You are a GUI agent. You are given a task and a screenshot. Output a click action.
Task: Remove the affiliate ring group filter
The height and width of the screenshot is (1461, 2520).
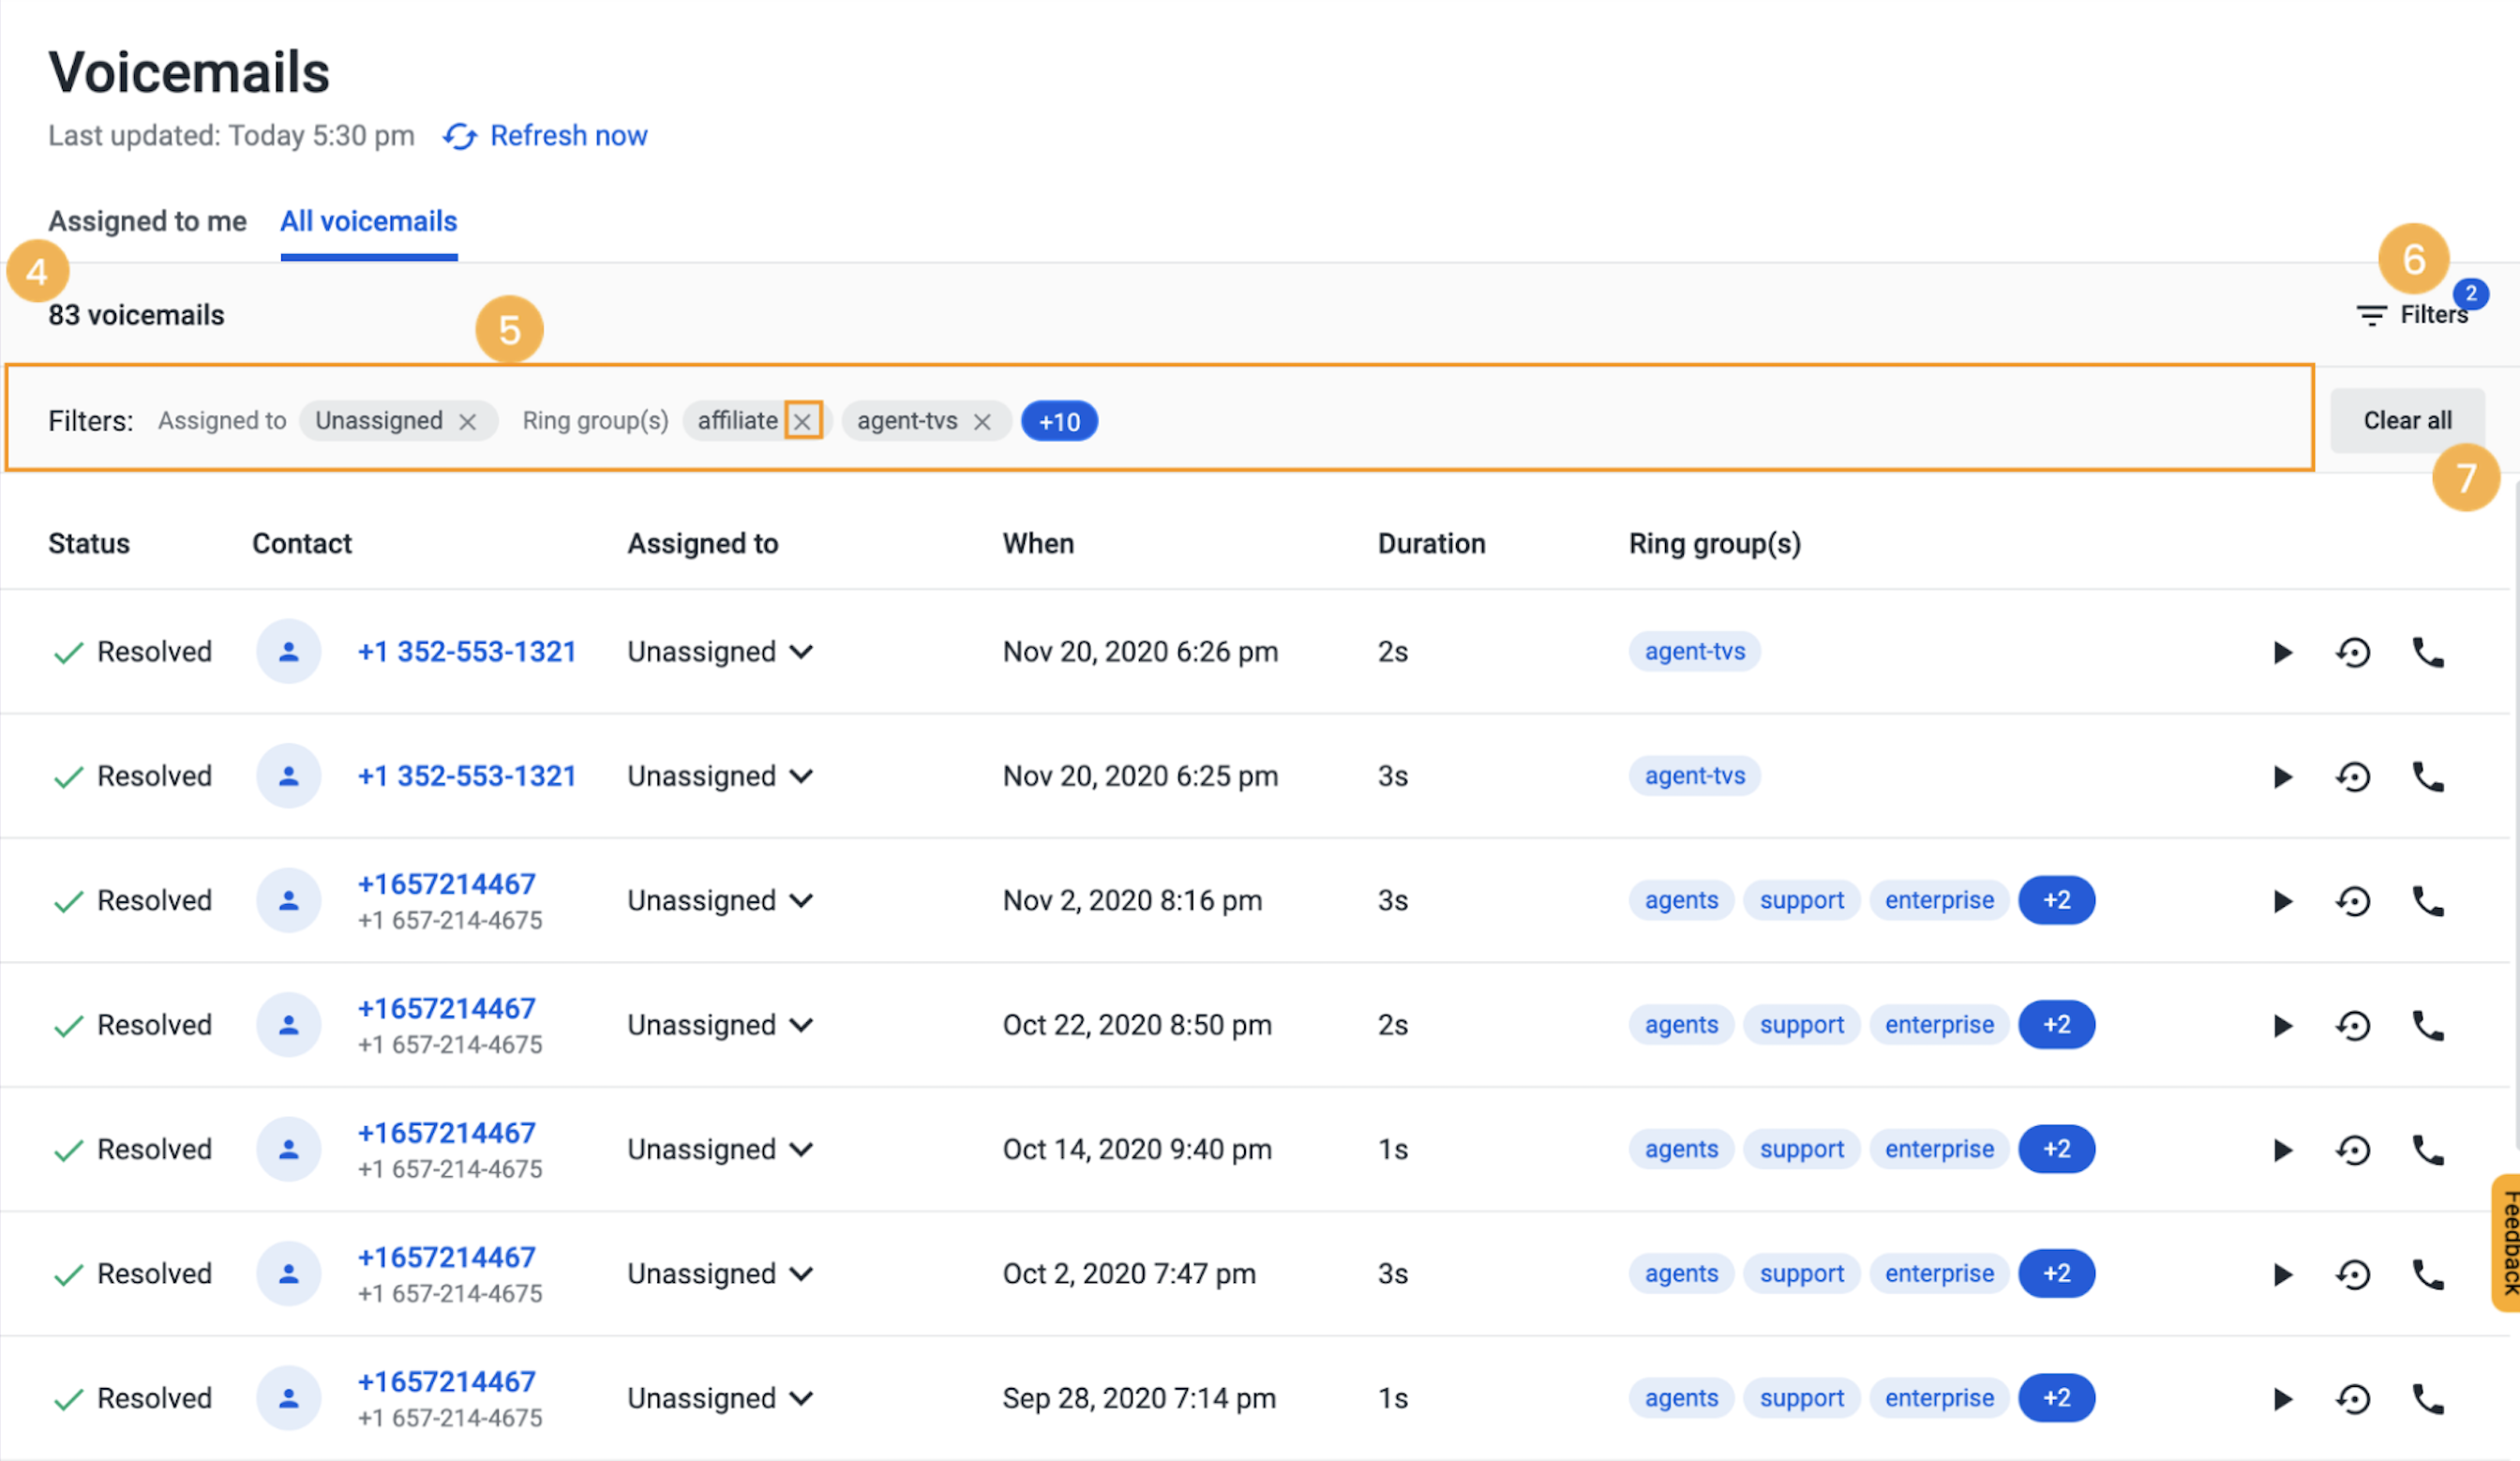802,422
